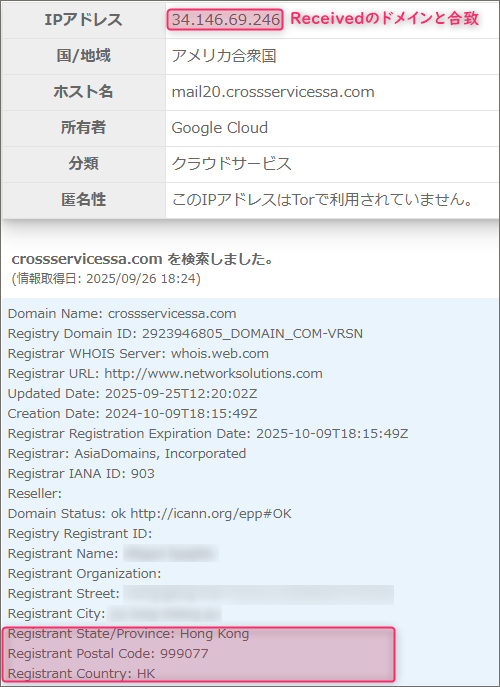Click the Tor anonymity status text
The image size is (500, 687).
[x=323, y=200]
